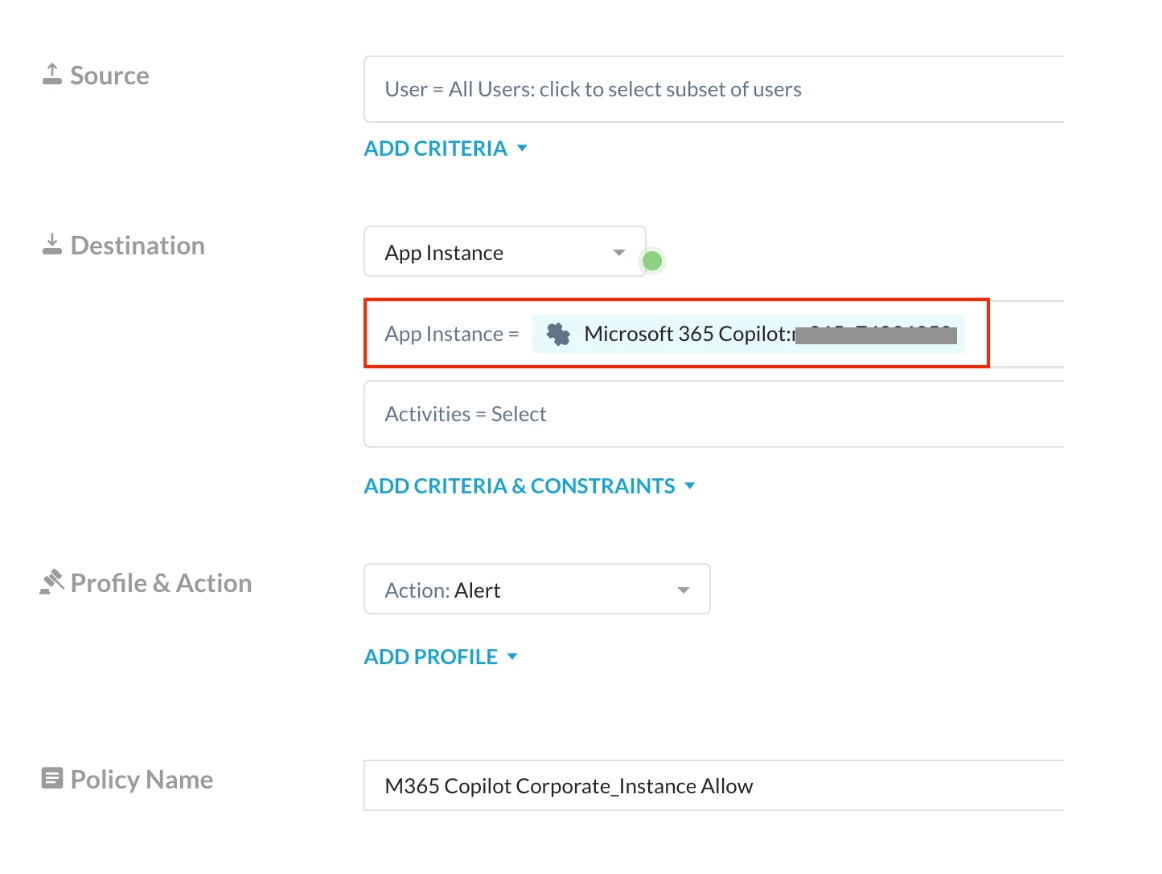Click the Profile & Action gavel icon

[x=52, y=582]
